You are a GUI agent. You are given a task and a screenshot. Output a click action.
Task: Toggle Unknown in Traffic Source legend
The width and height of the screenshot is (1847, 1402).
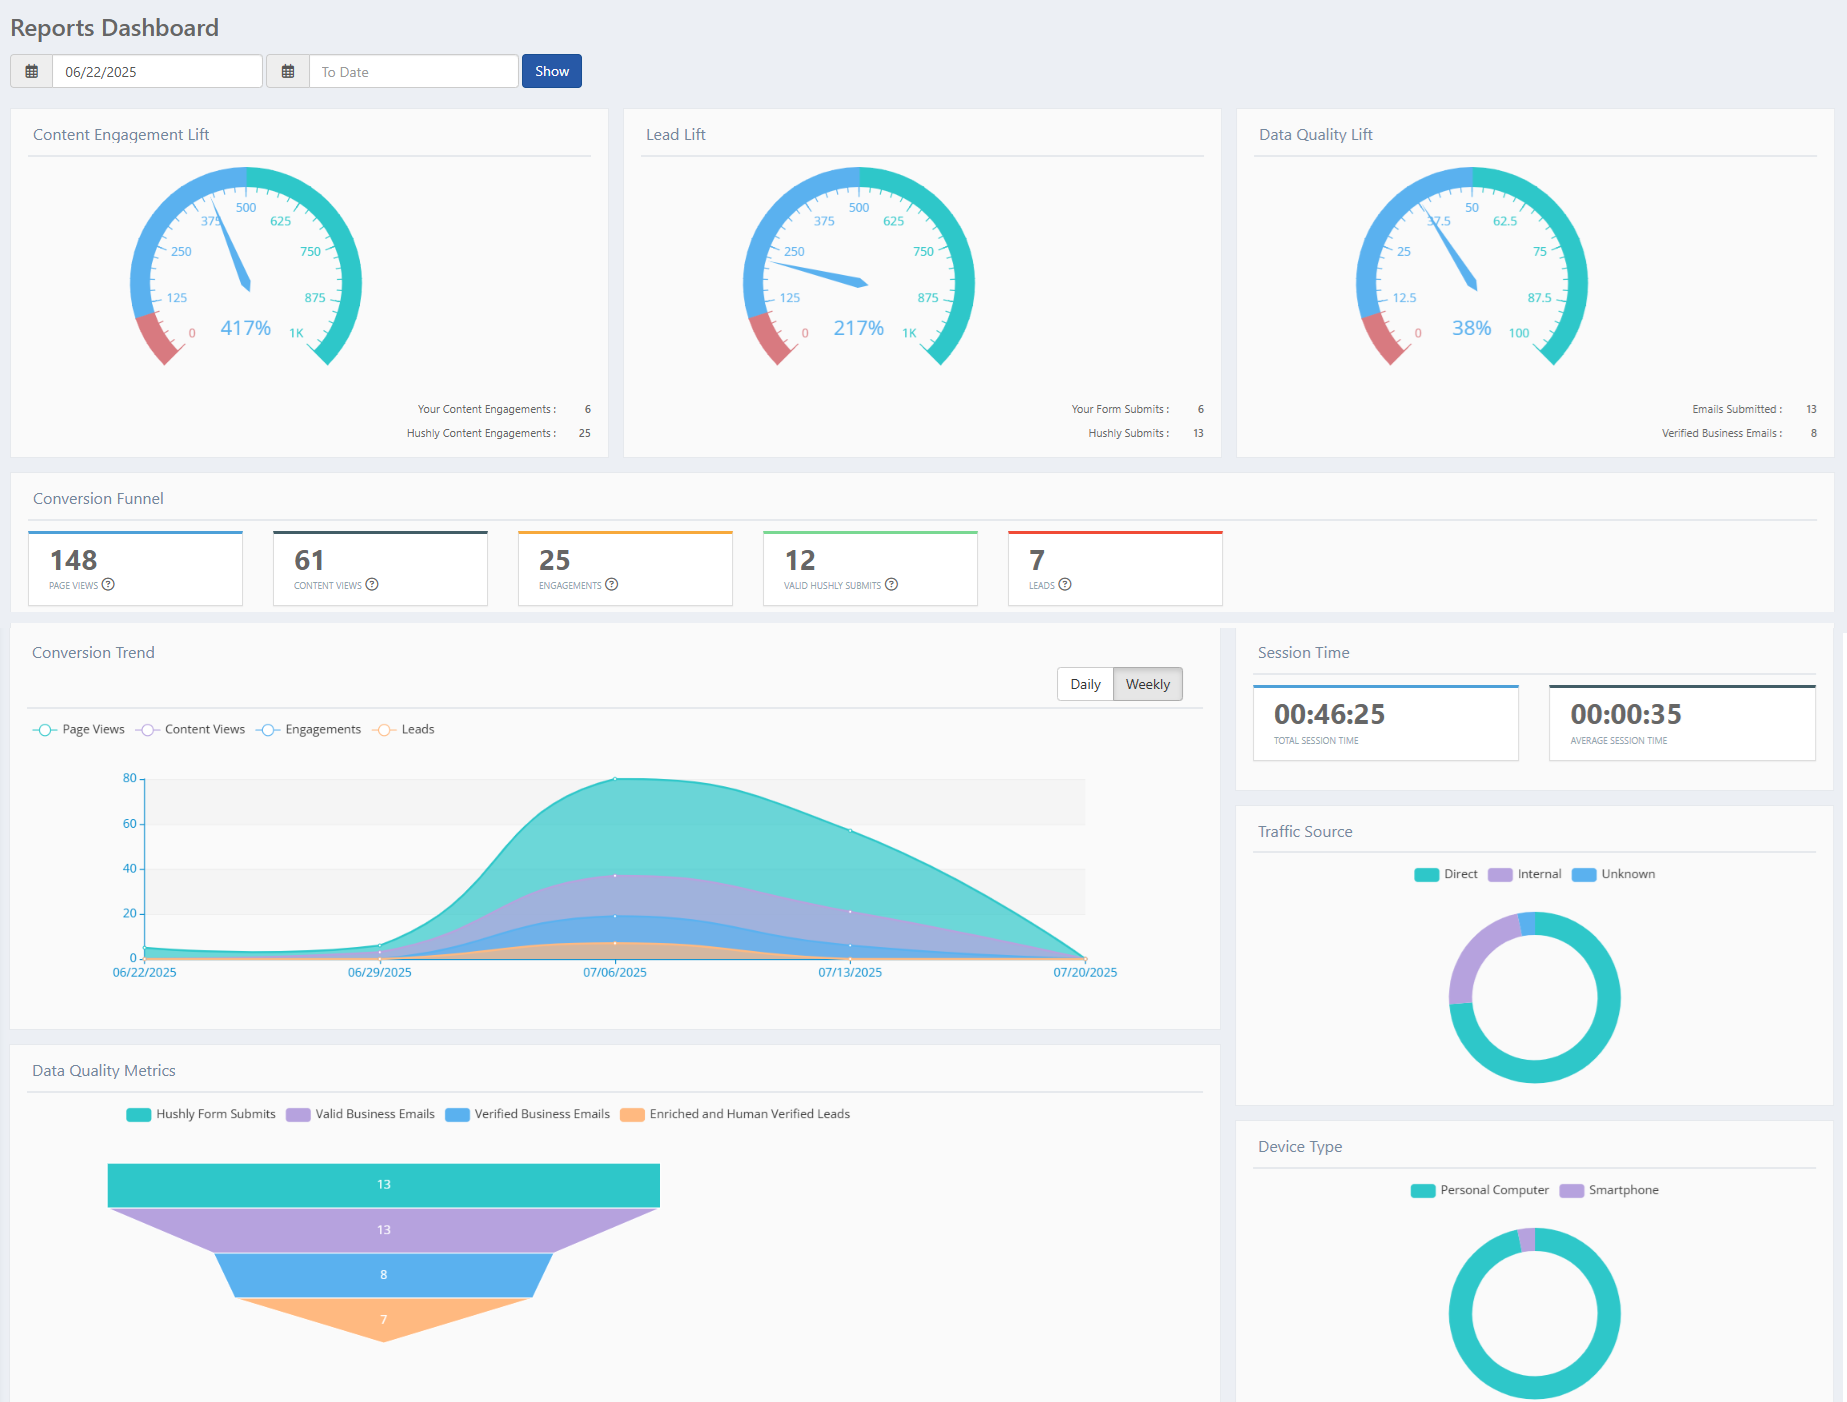point(1613,874)
